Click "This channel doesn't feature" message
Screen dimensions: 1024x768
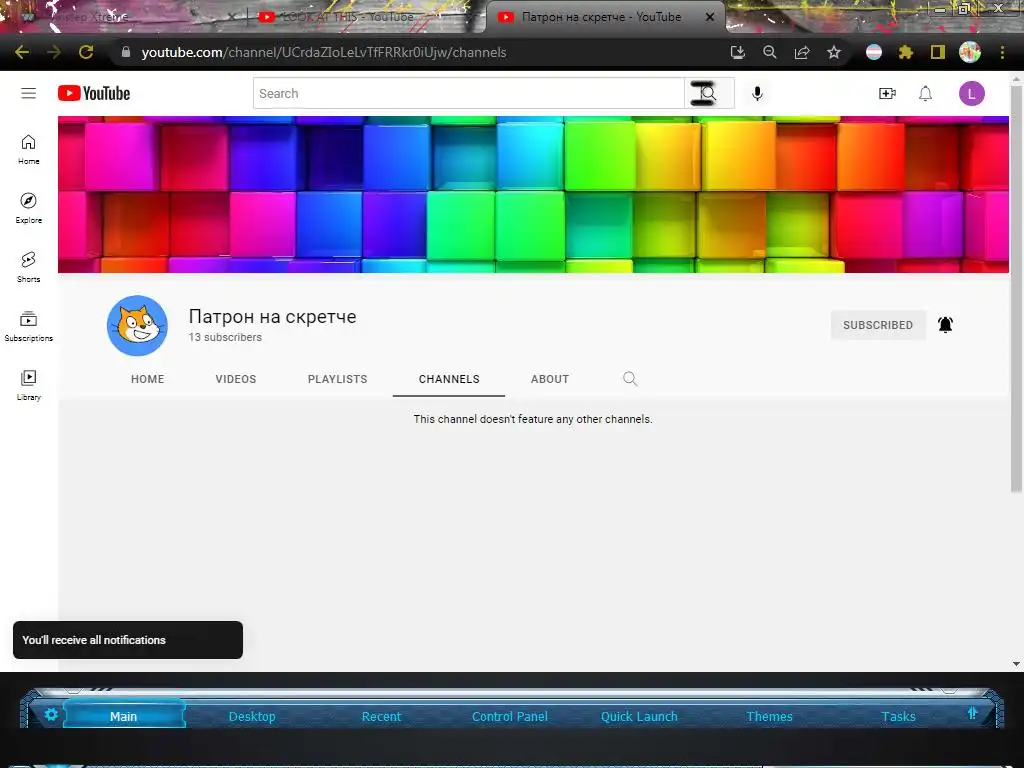coord(533,419)
